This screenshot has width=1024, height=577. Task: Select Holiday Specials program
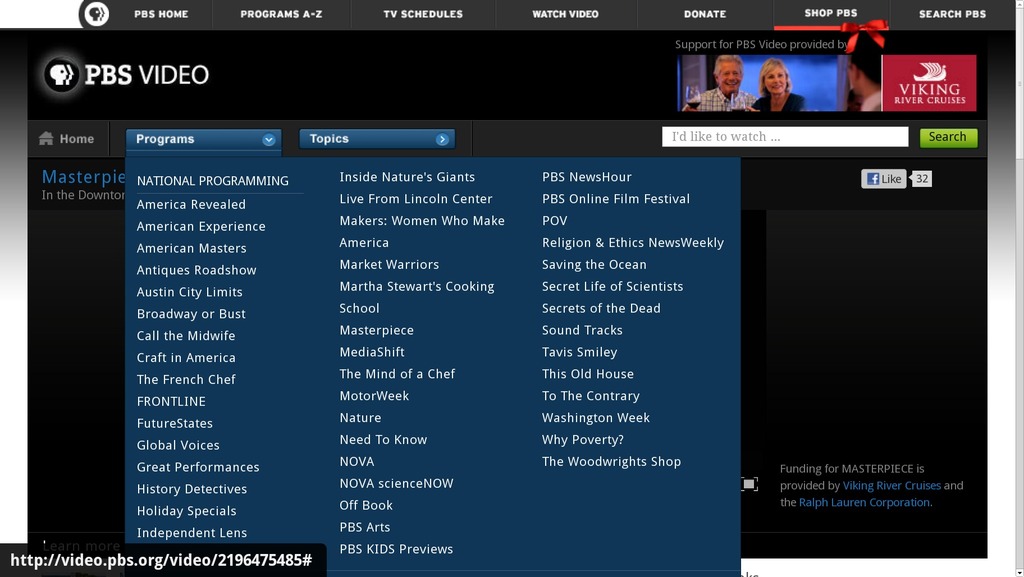point(187,510)
